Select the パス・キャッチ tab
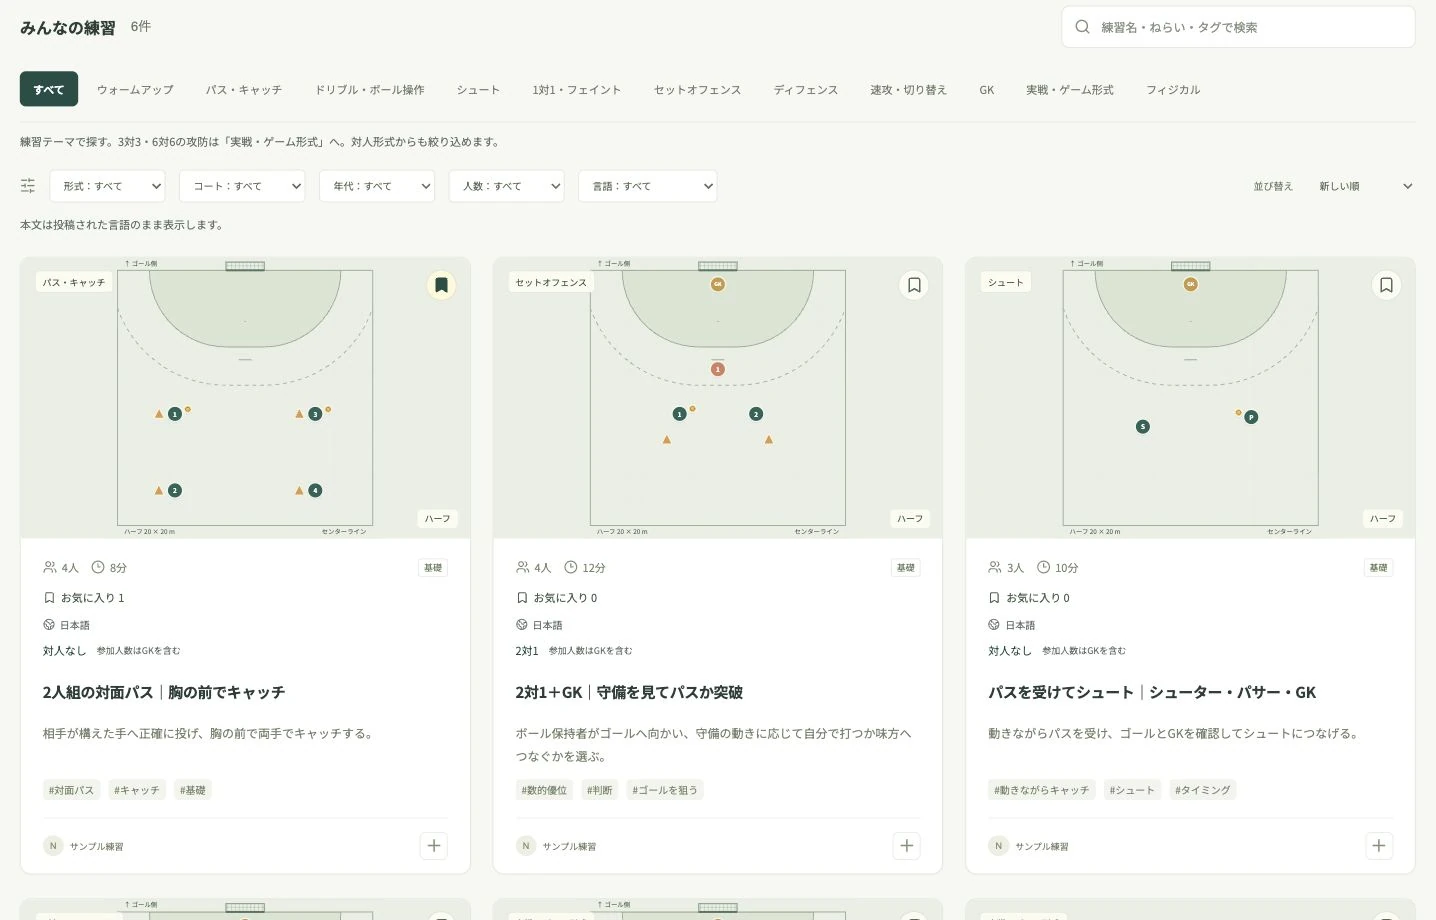 [244, 90]
